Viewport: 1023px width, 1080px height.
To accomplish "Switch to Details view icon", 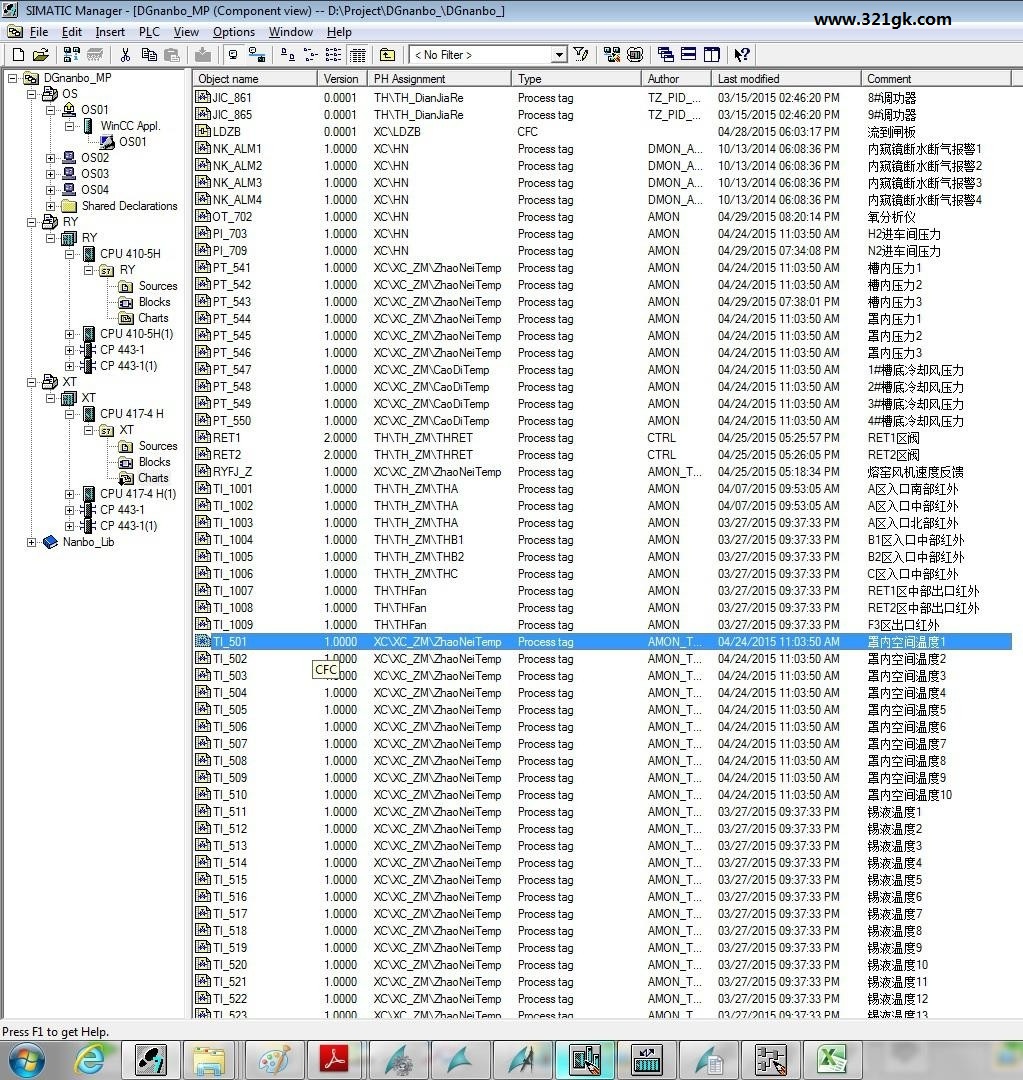I will [x=358, y=54].
